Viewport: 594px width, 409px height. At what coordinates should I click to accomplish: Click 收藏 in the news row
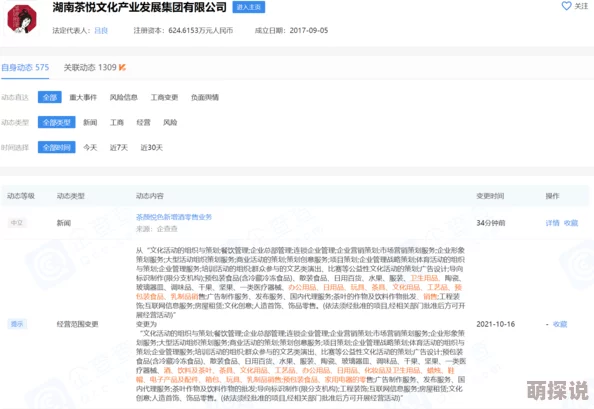point(571,223)
